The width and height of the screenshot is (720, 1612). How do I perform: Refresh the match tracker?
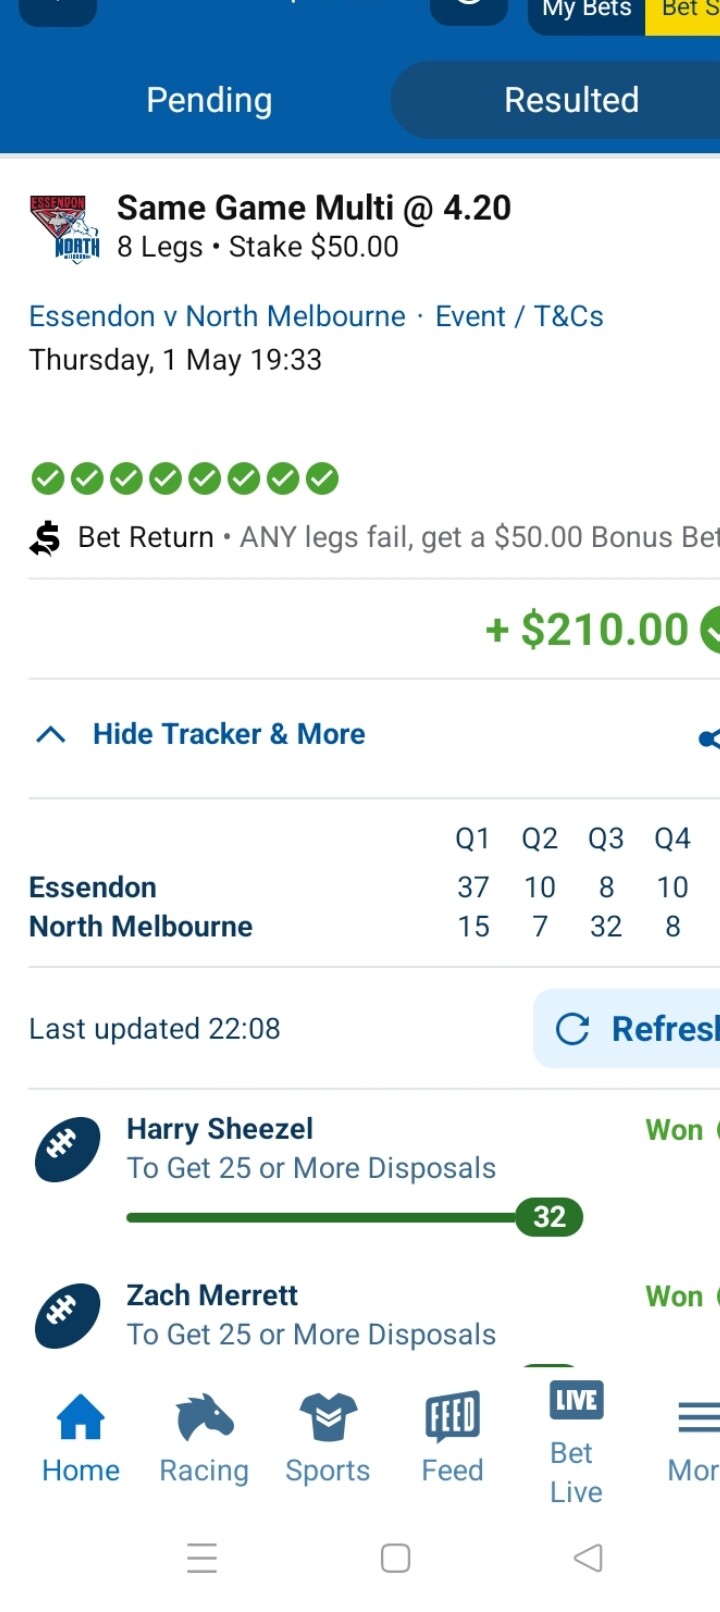[627, 1029]
